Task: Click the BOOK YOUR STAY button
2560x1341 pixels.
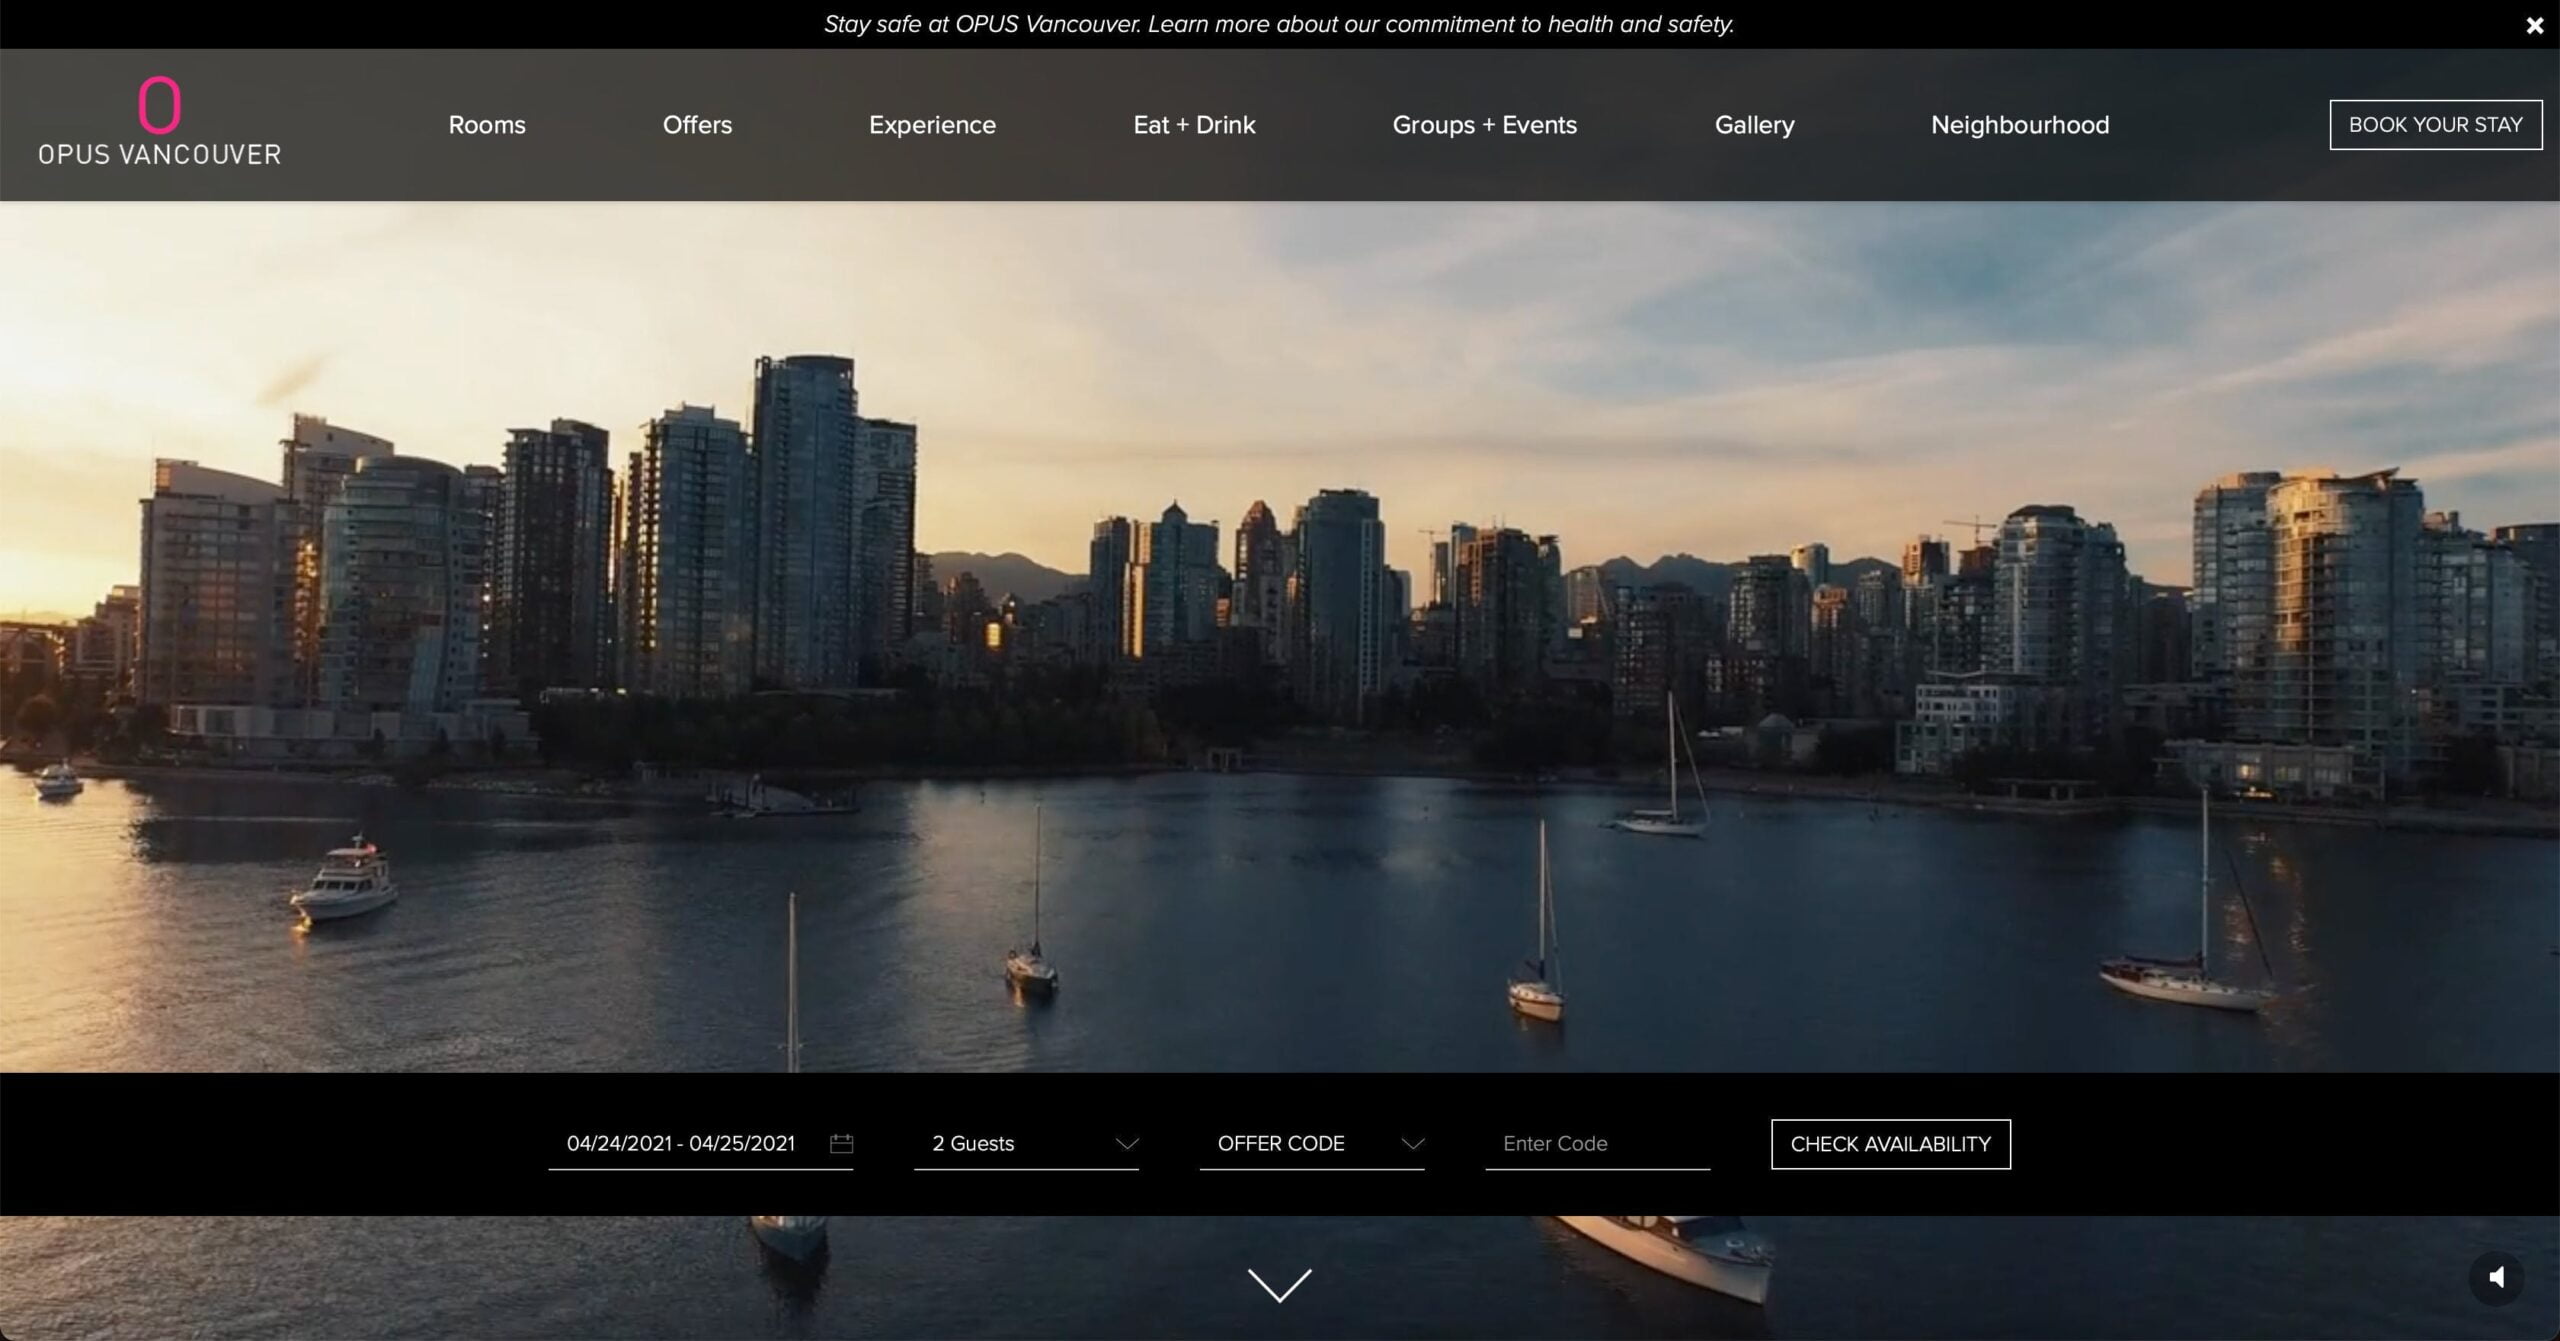Action: 2435,125
